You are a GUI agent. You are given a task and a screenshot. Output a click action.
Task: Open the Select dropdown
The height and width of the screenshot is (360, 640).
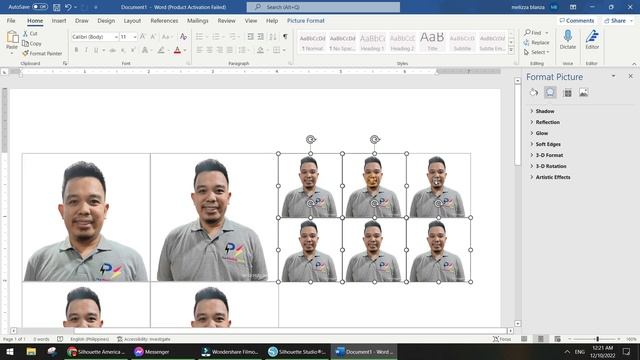(537, 52)
